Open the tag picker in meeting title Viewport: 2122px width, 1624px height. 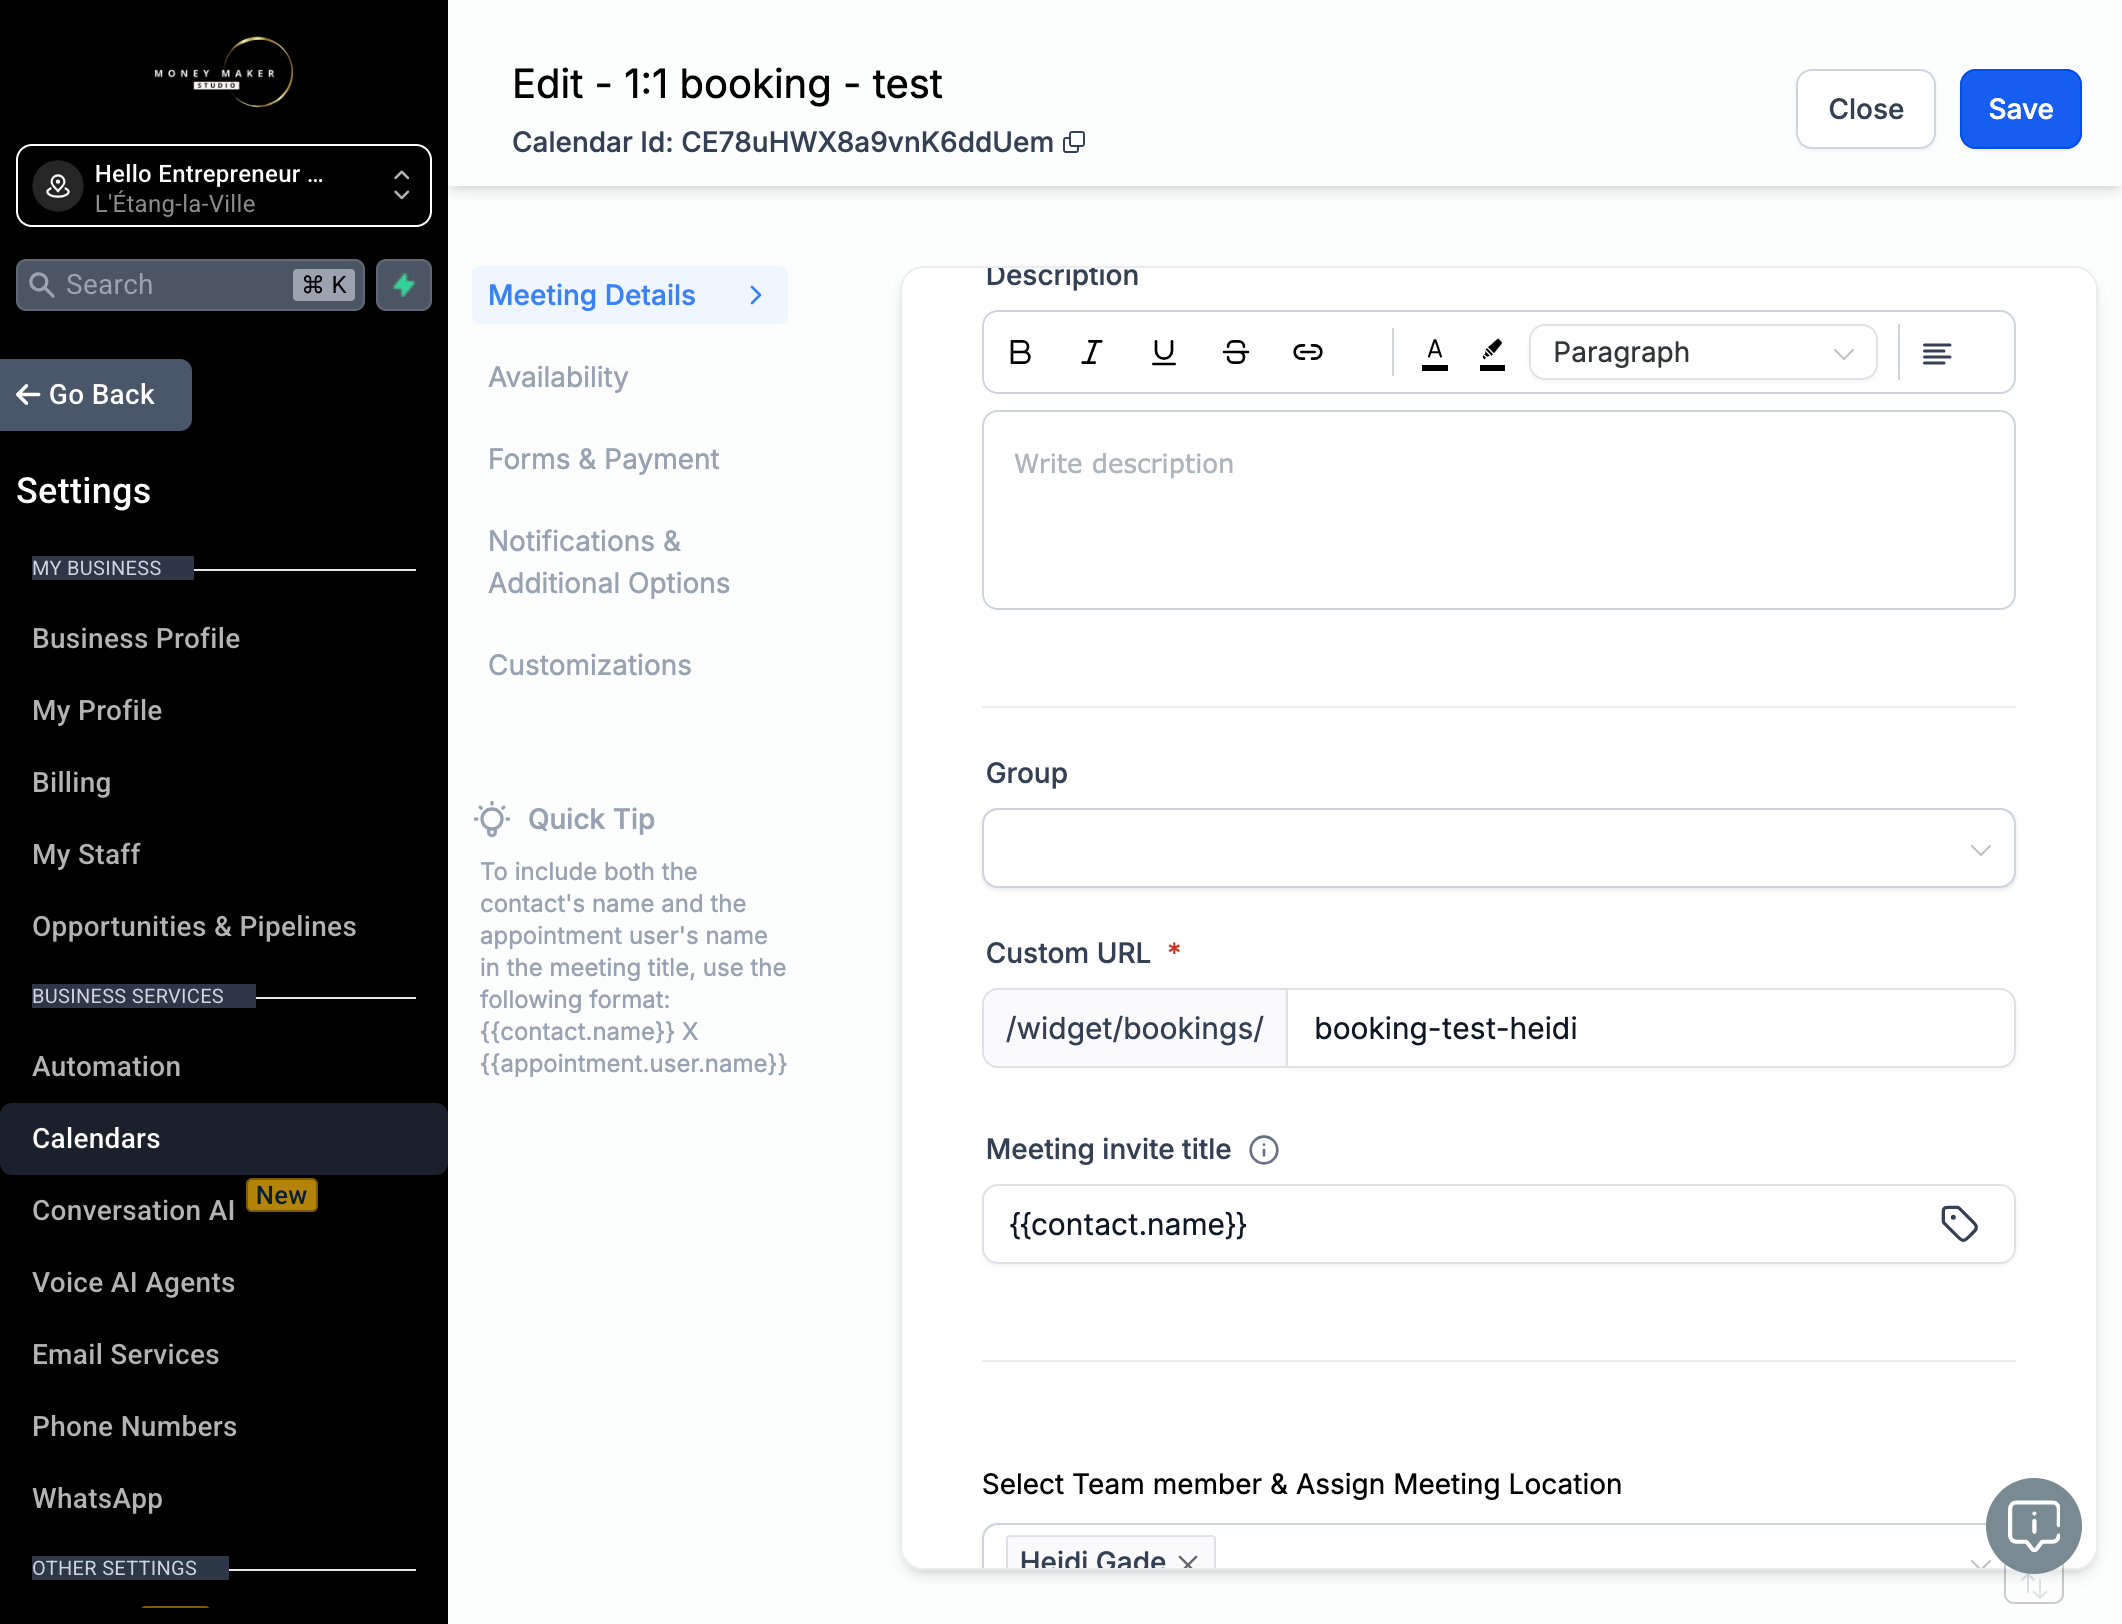(1960, 1224)
